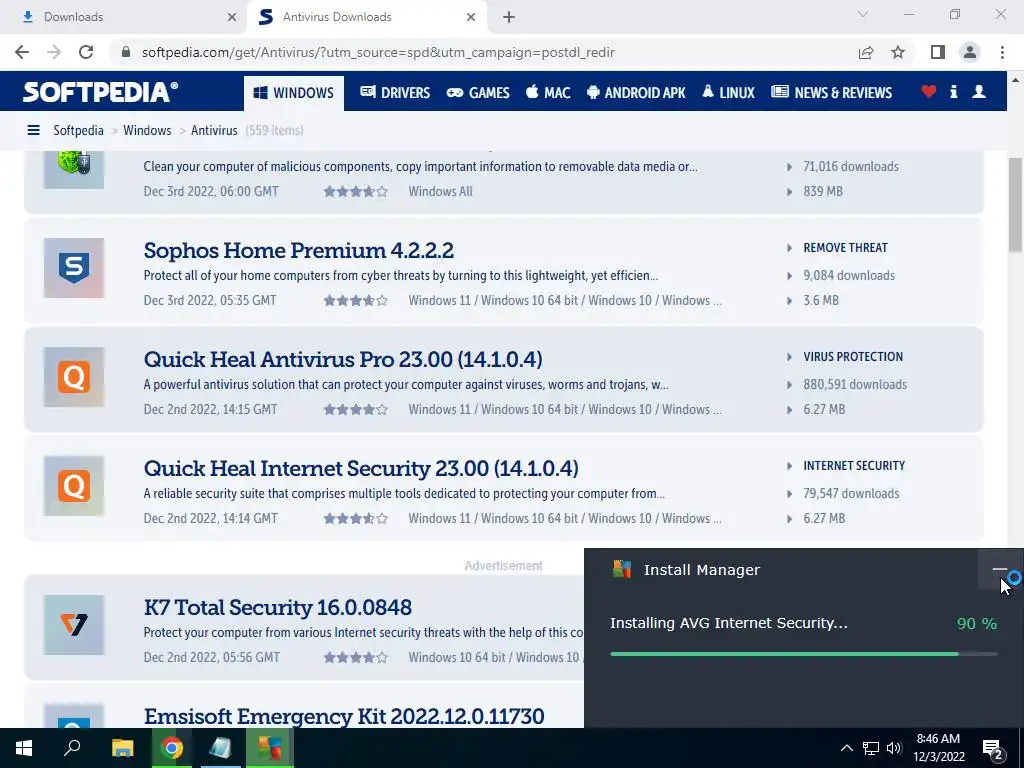Viewport: 1024px width, 768px height.
Task: Open the browser side panel icon
Action: pyautogui.click(x=938, y=52)
